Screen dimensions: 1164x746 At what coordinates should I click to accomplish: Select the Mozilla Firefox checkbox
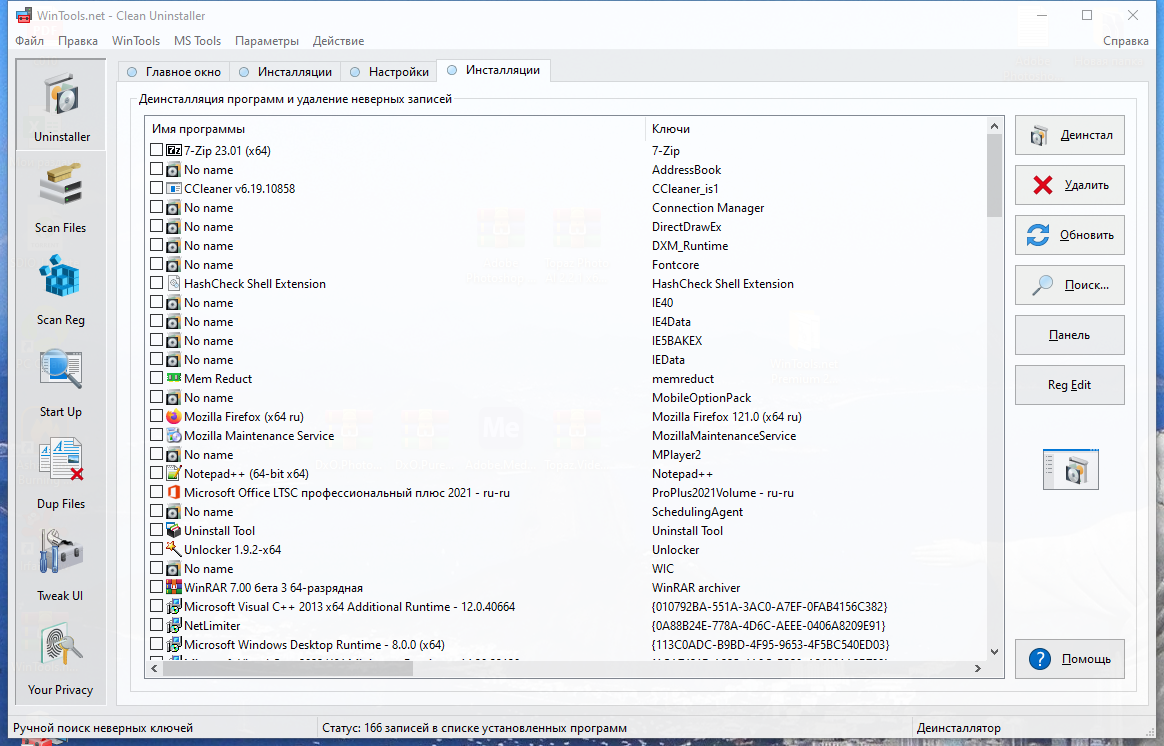point(156,416)
